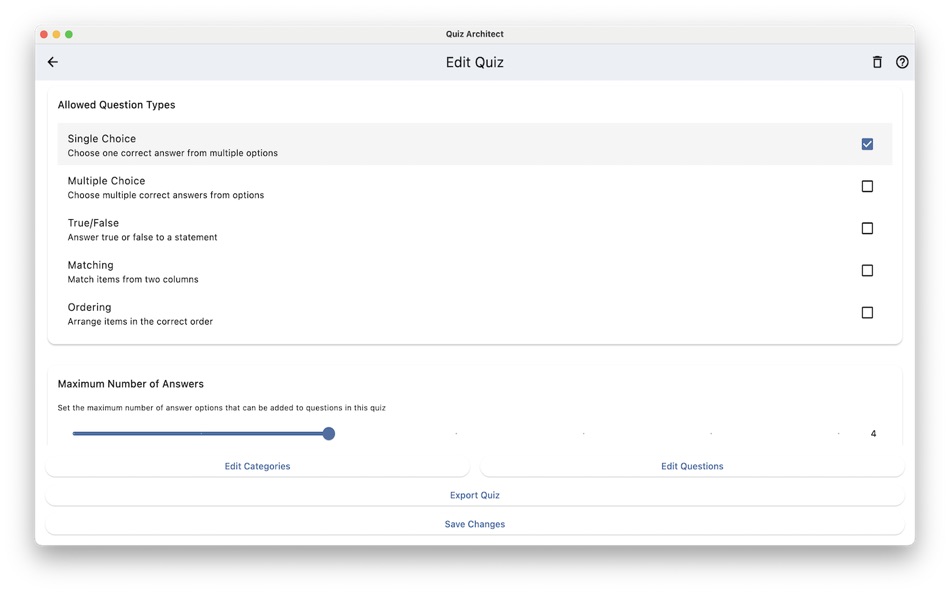Click the Edit Categories button
This screenshot has width=950, height=594.
pos(257,466)
